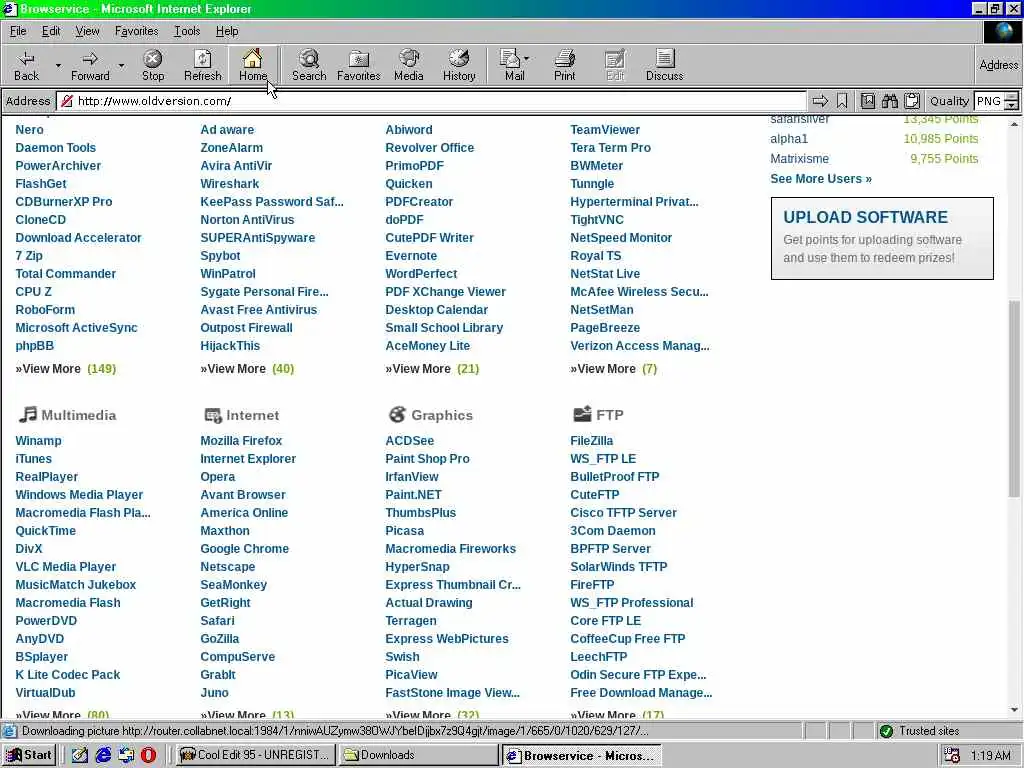
Task: Stop page loading with the Stop button
Action: [153, 65]
